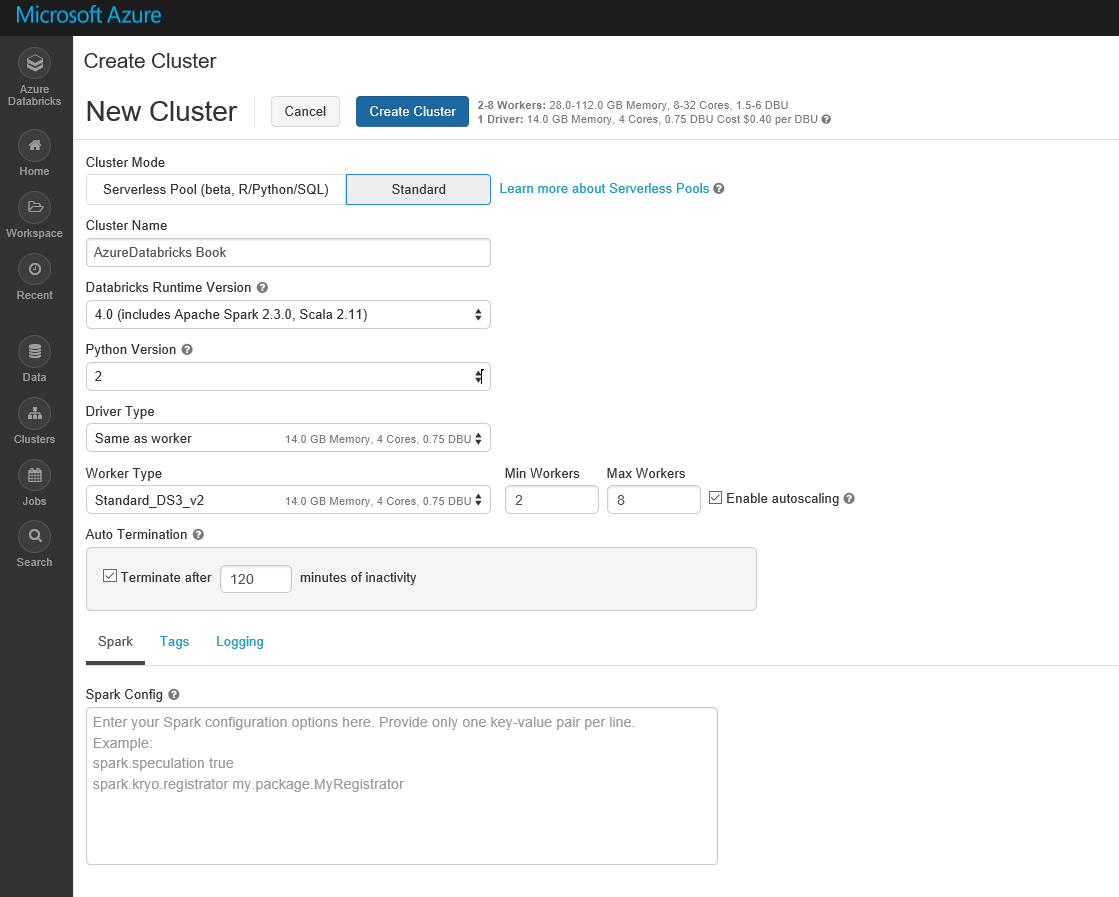The width and height of the screenshot is (1119, 897).
Task: Open the Python Version dropdown
Action: pyautogui.click(x=288, y=377)
